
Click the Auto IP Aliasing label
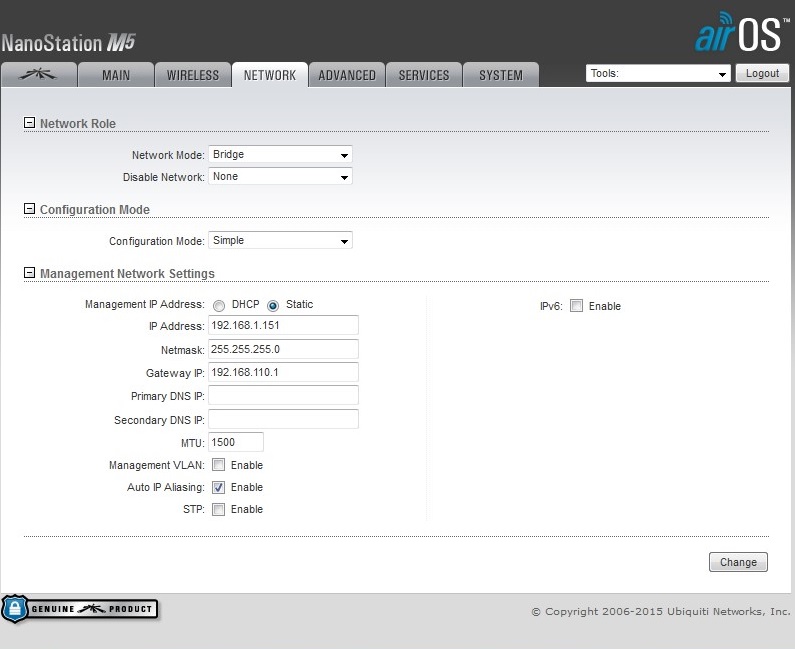(166, 487)
